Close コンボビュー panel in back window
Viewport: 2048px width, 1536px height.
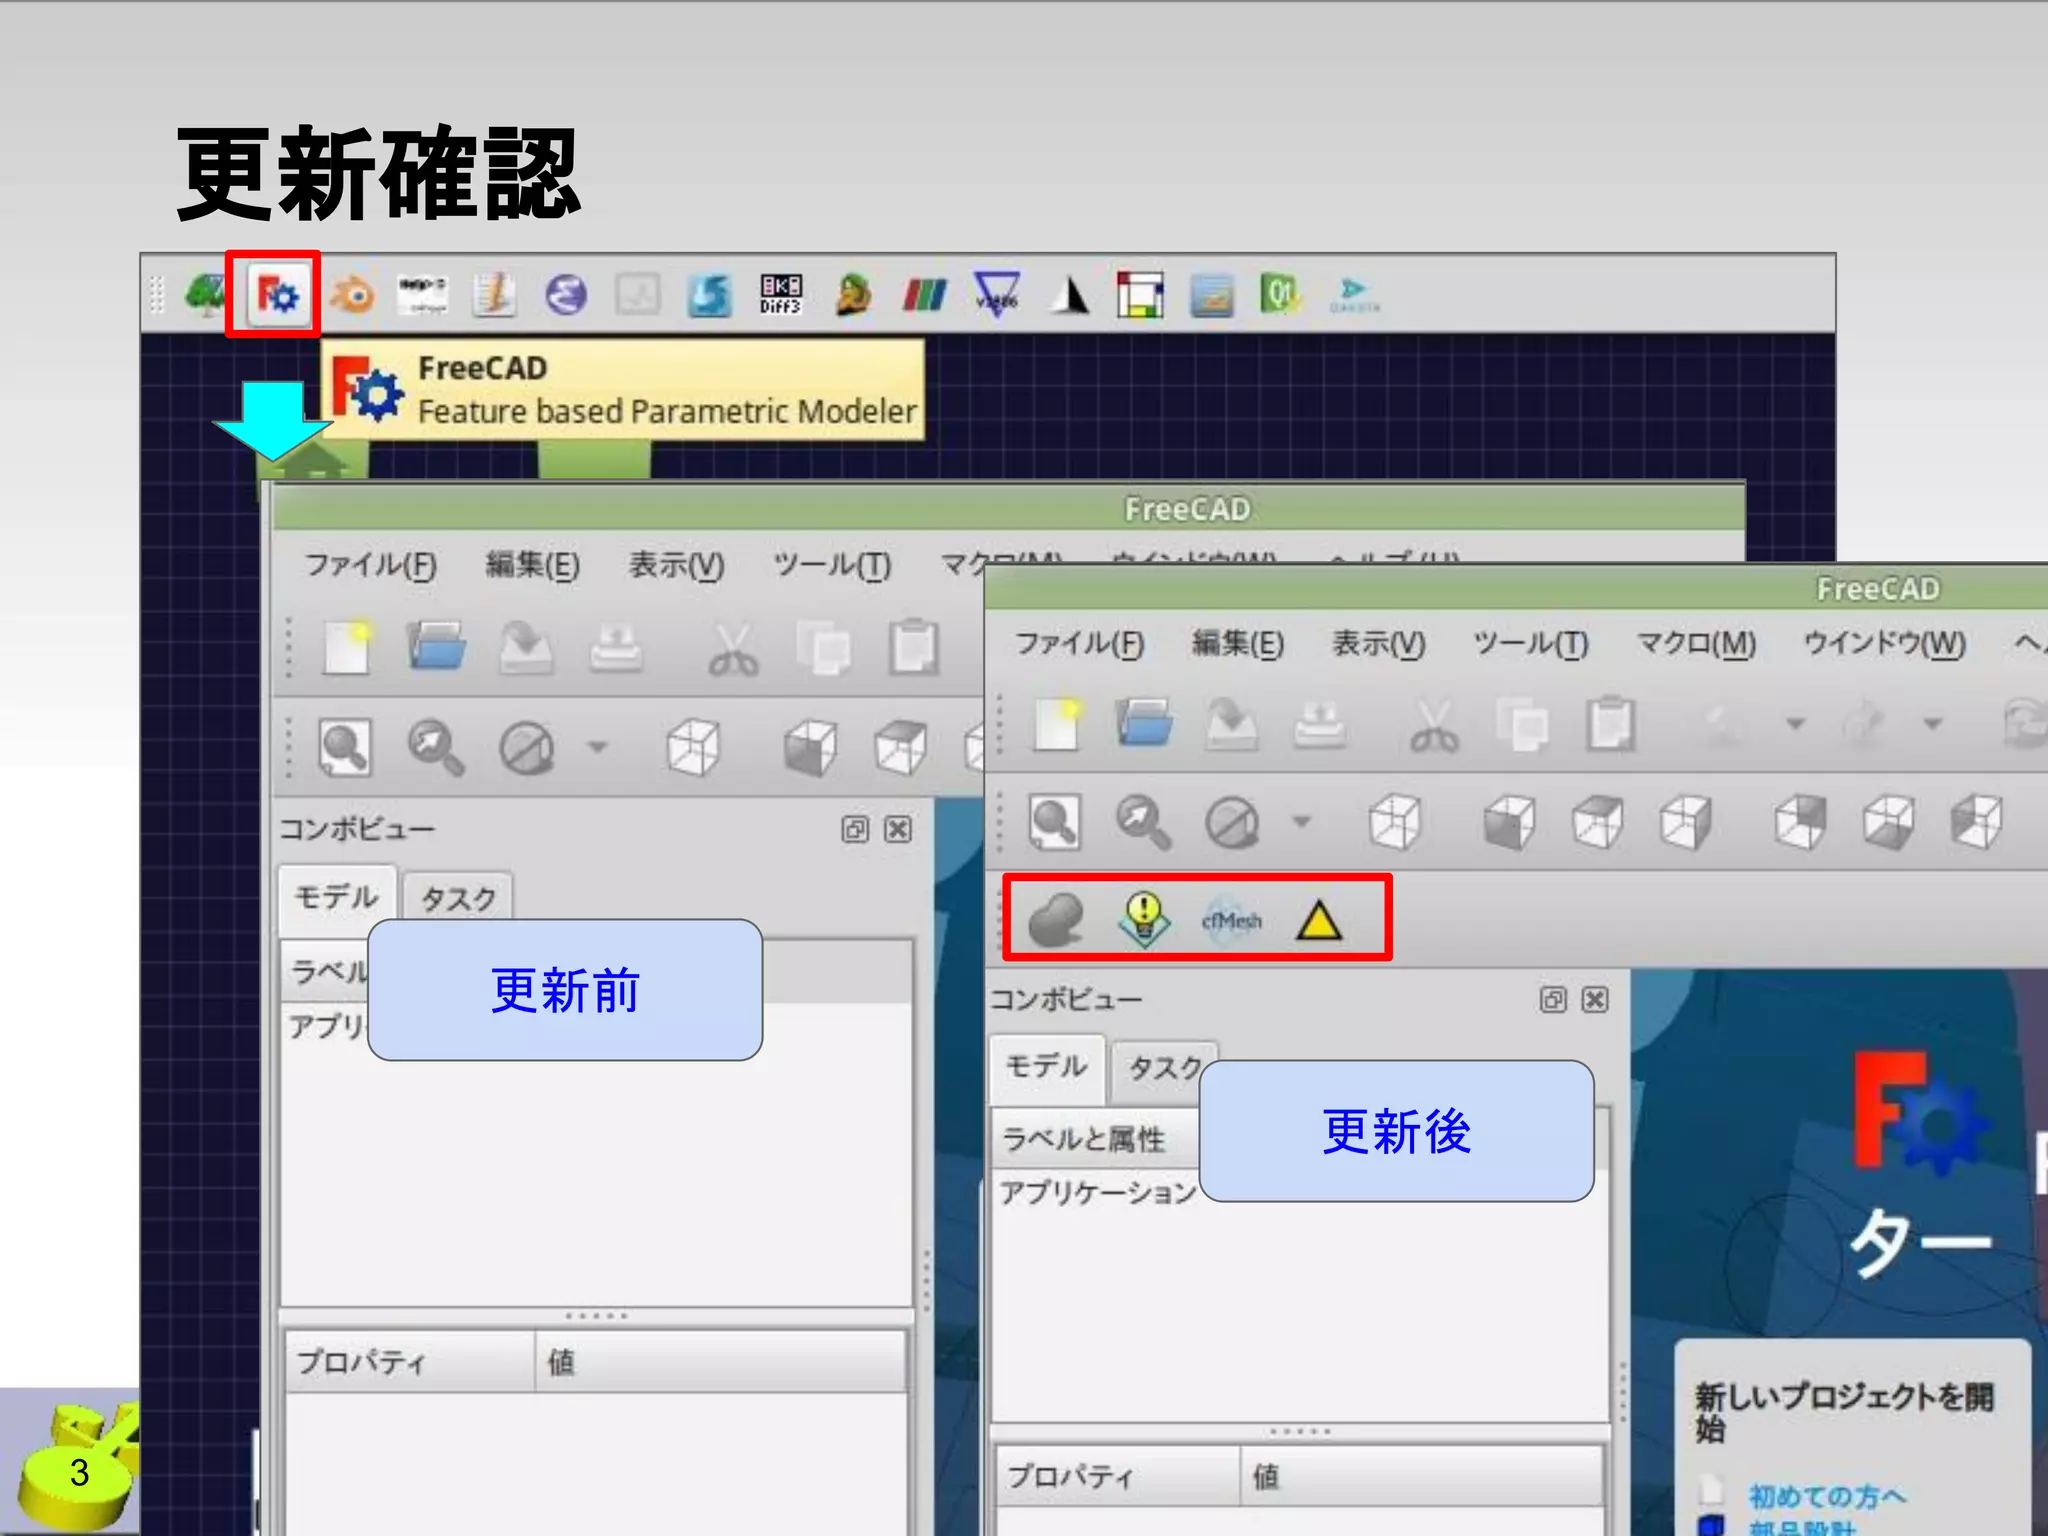coord(898,829)
